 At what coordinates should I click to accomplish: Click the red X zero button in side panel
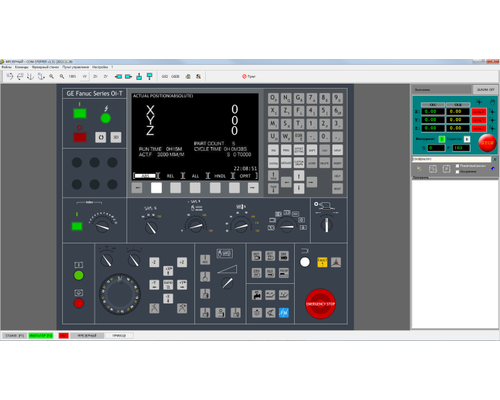[x=479, y=112]
